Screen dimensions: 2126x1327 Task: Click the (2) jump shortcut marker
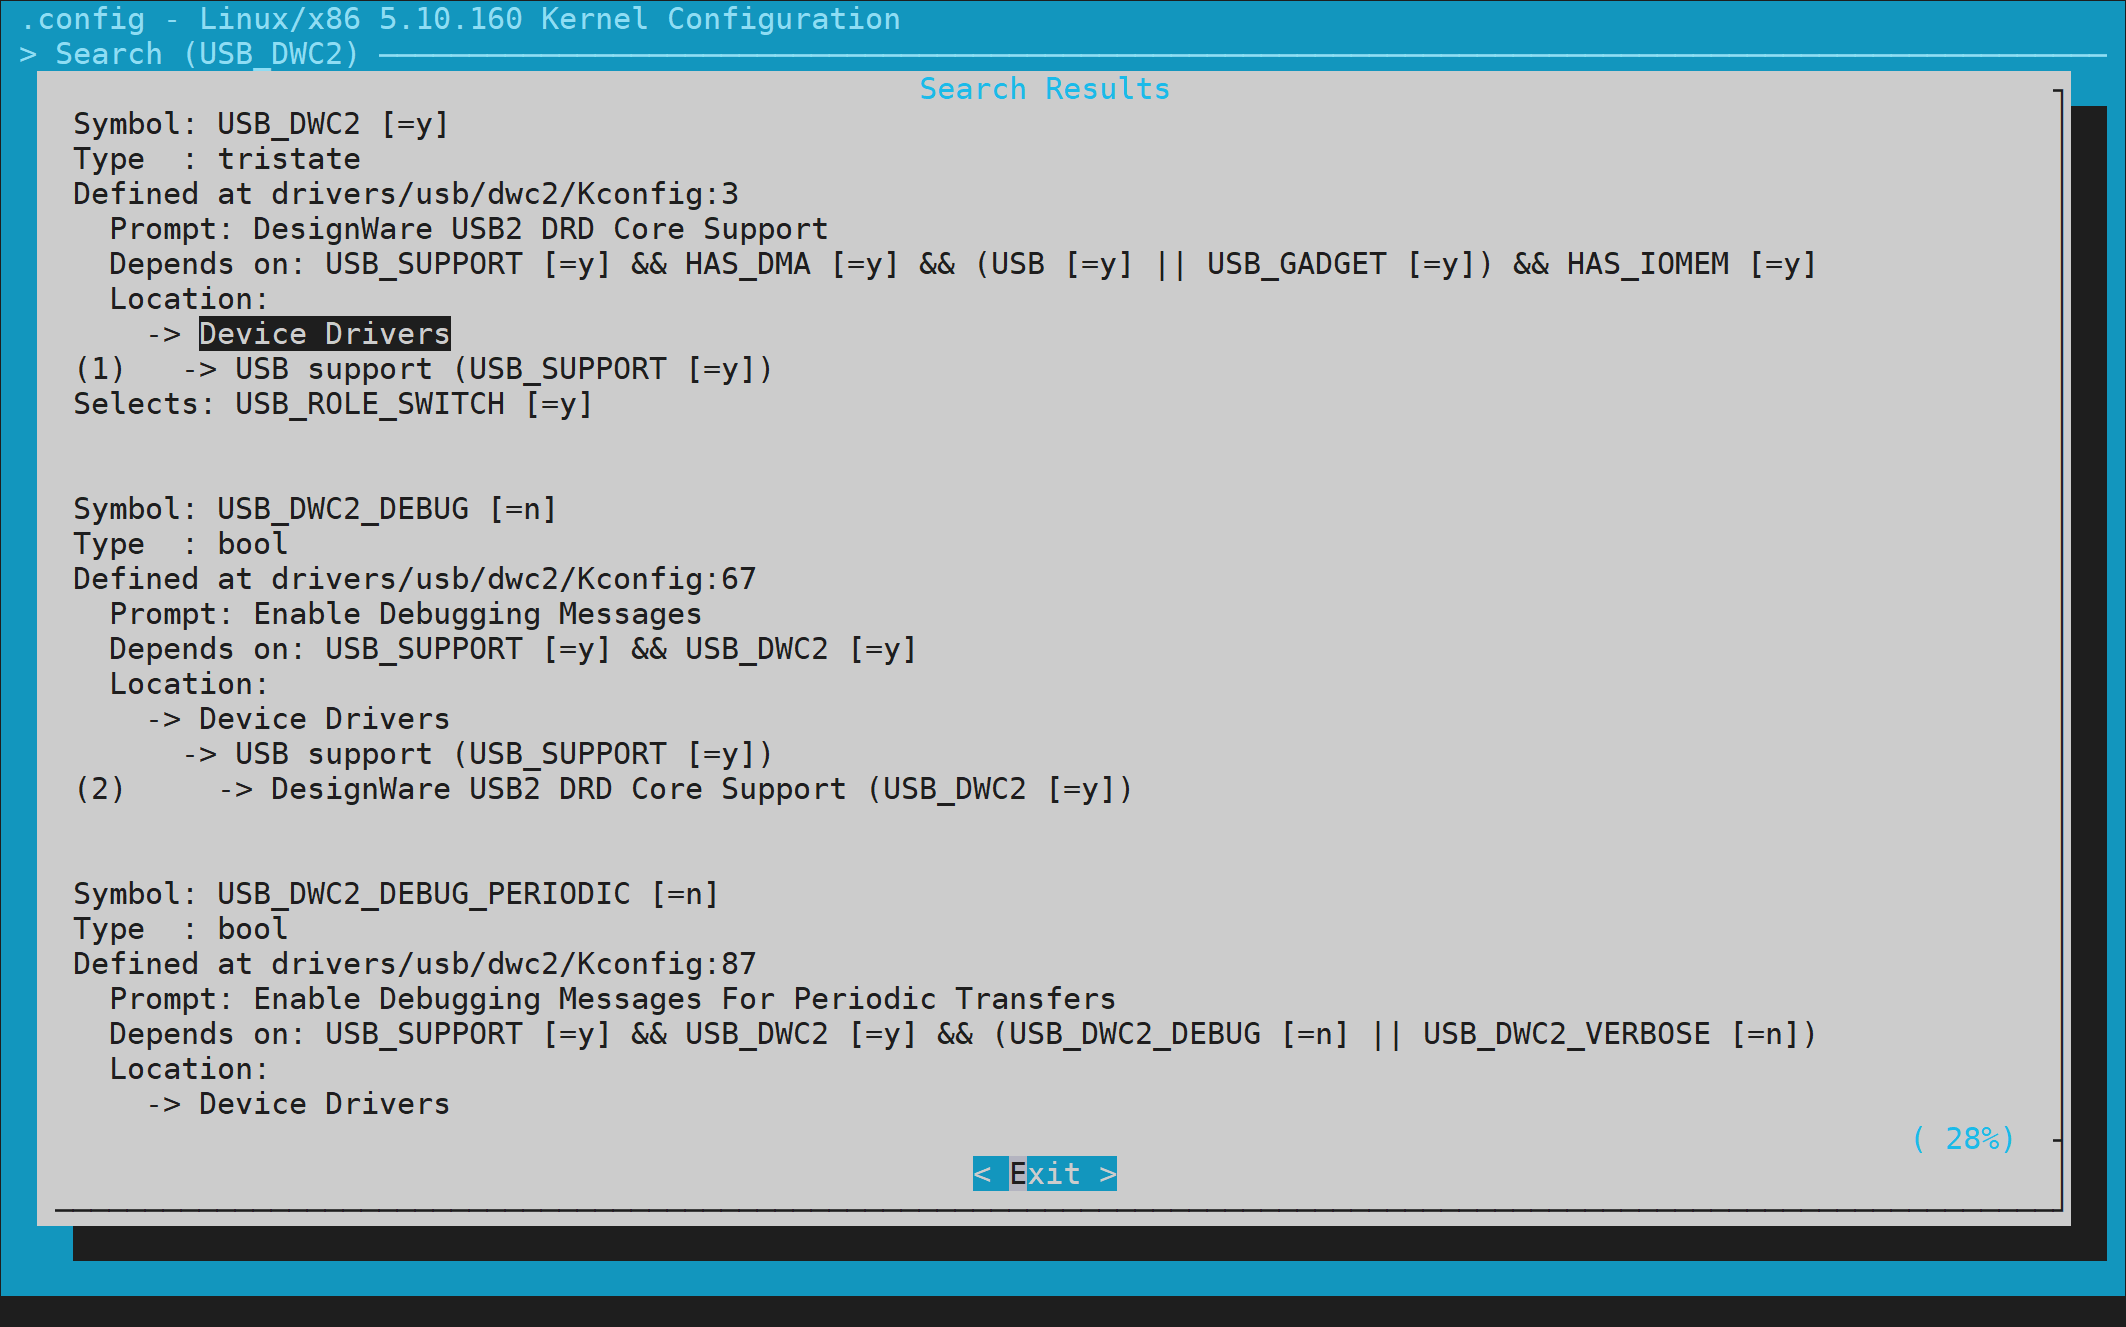[99, 789]
